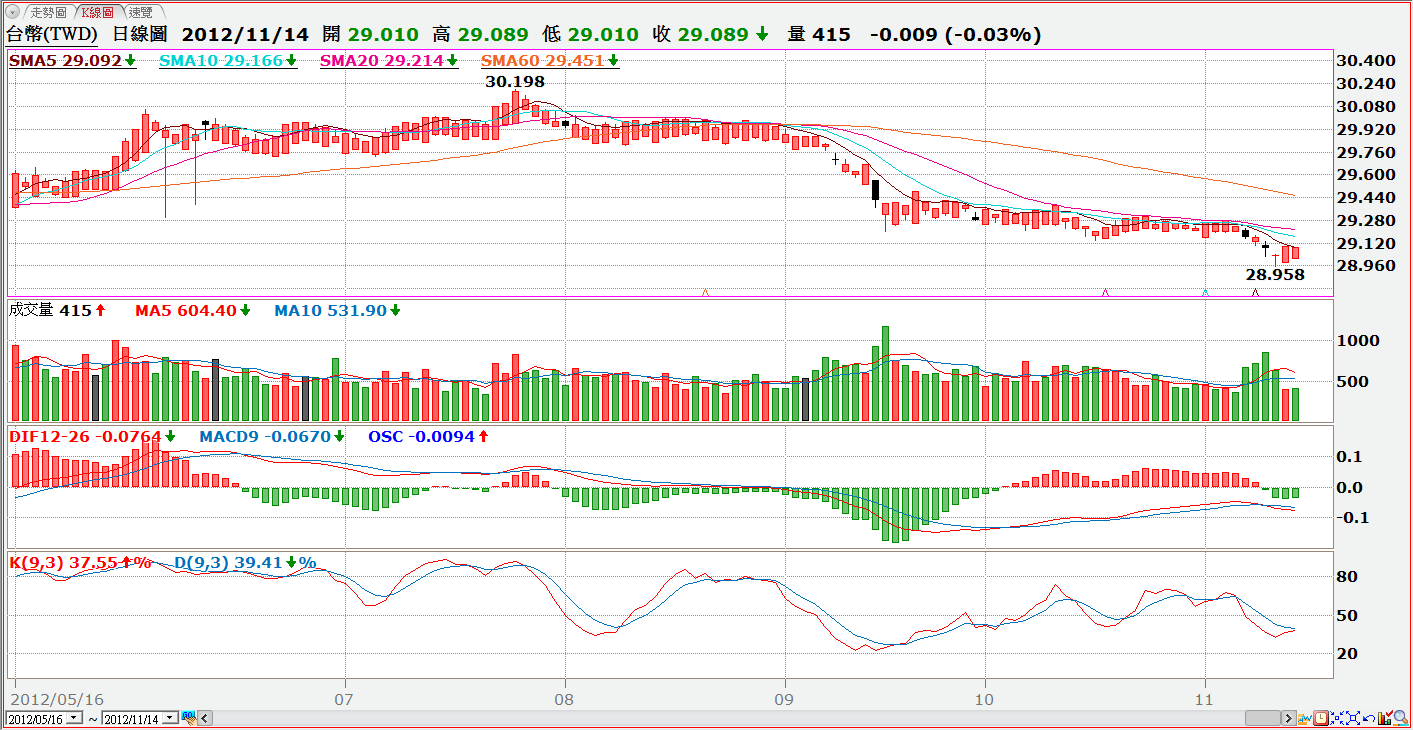Click the SMA5 29.092 indicator label
The height and width of the screenshot is (730, 1413).
(72, 61)
